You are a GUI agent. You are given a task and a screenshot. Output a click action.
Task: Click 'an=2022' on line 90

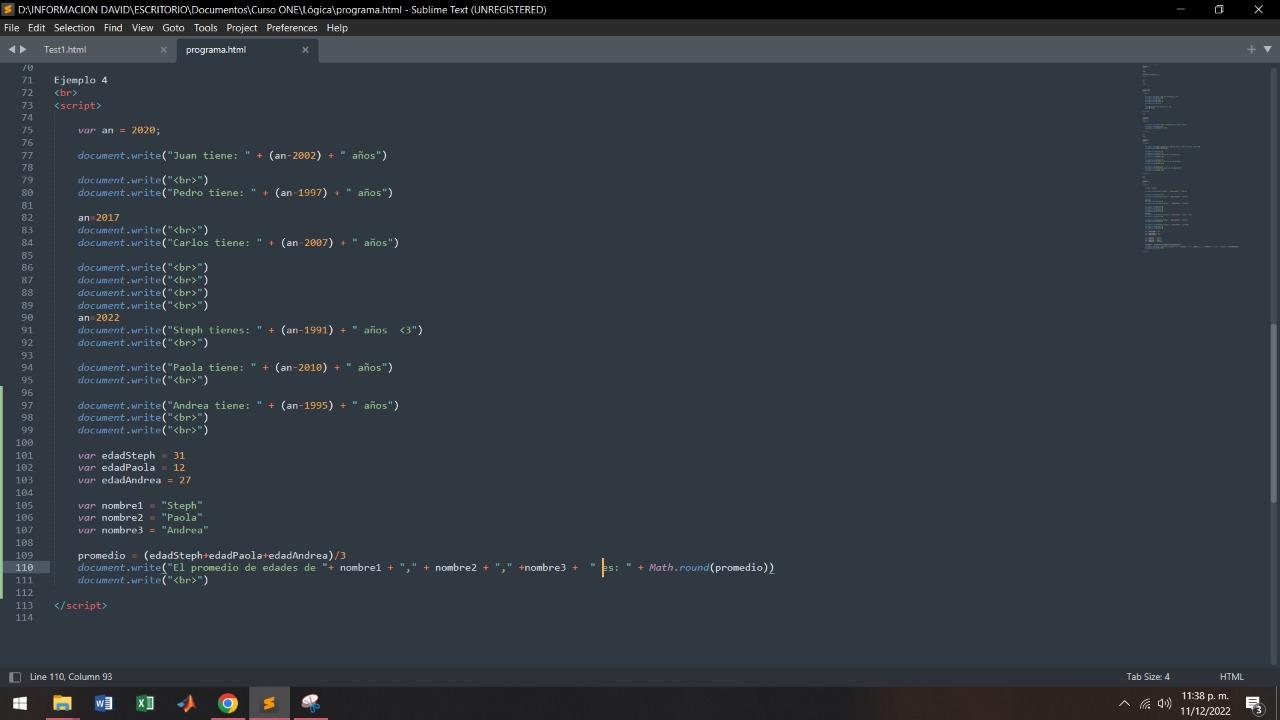pos(99,317)
